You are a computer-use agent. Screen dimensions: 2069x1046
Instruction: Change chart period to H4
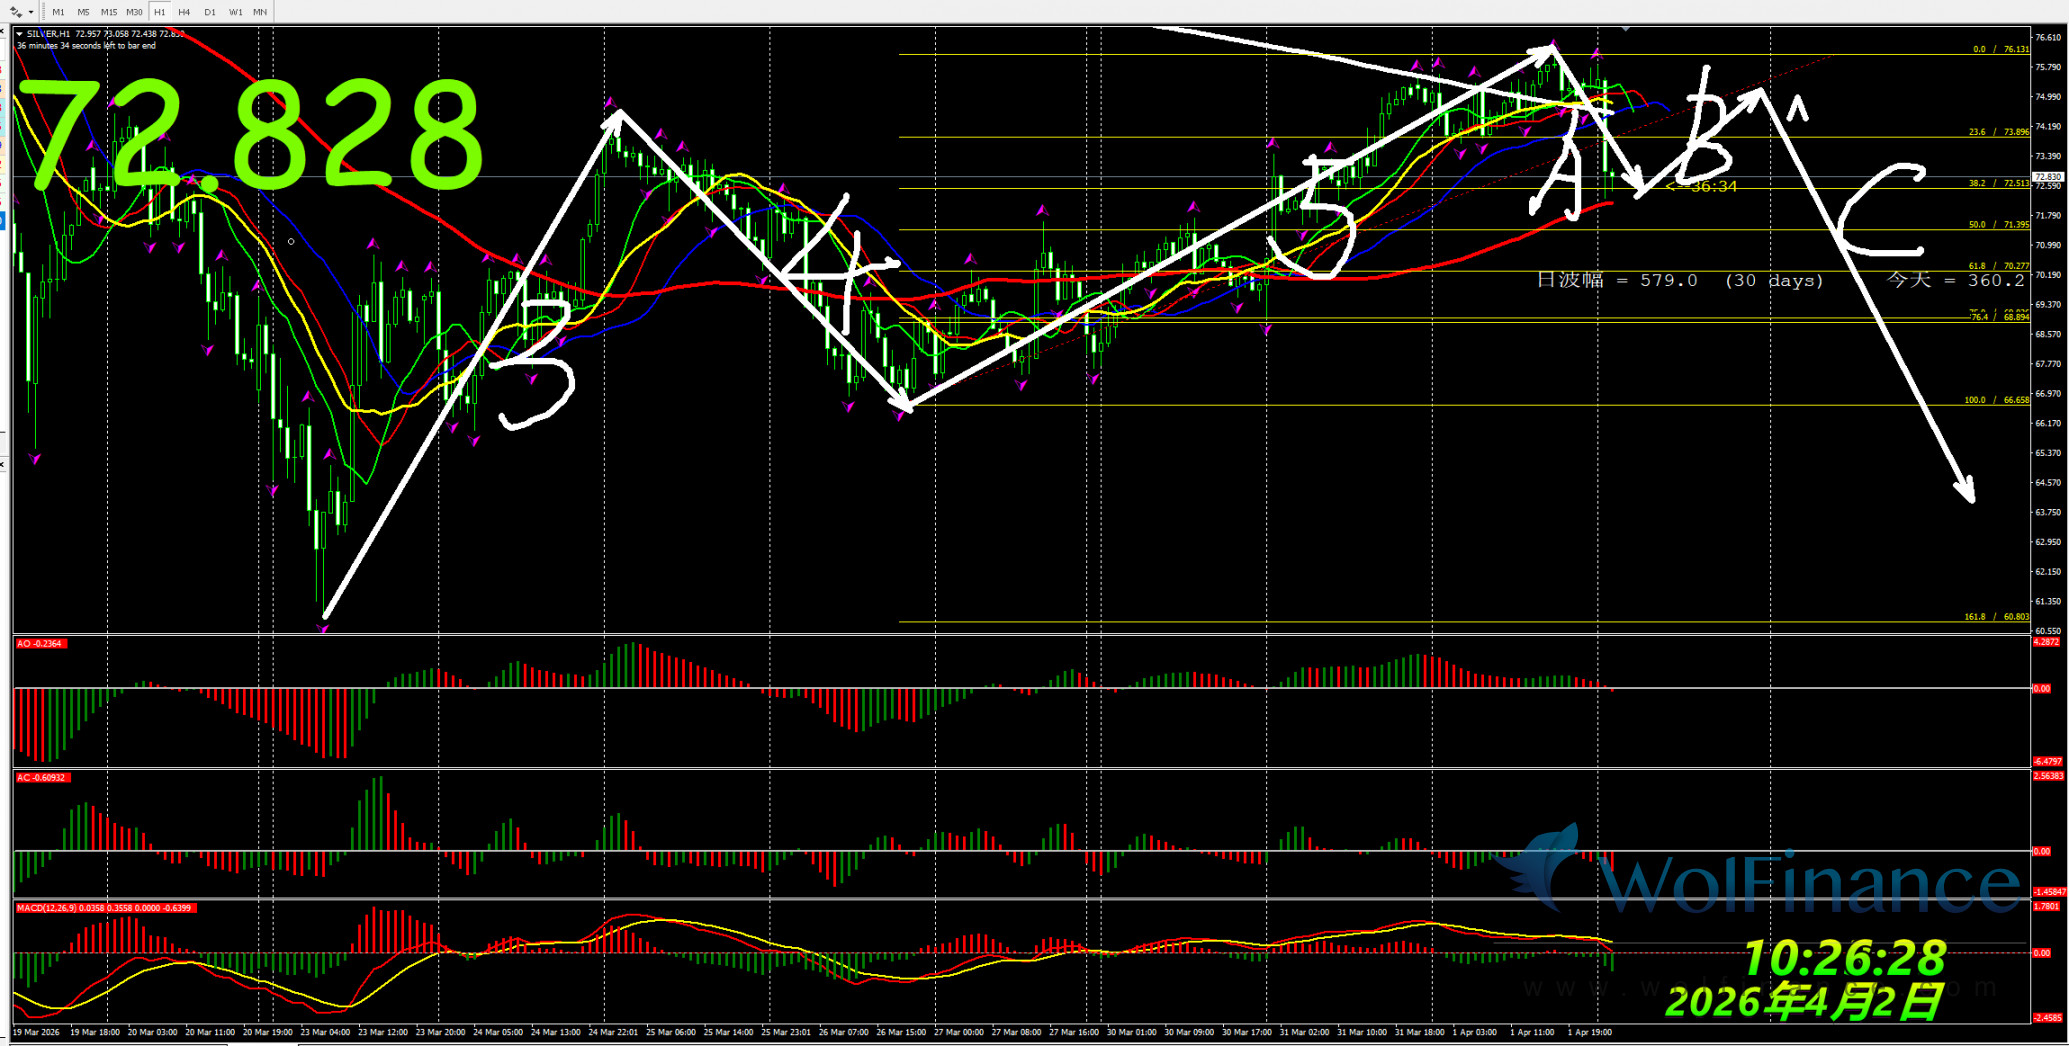pos(184,12)
